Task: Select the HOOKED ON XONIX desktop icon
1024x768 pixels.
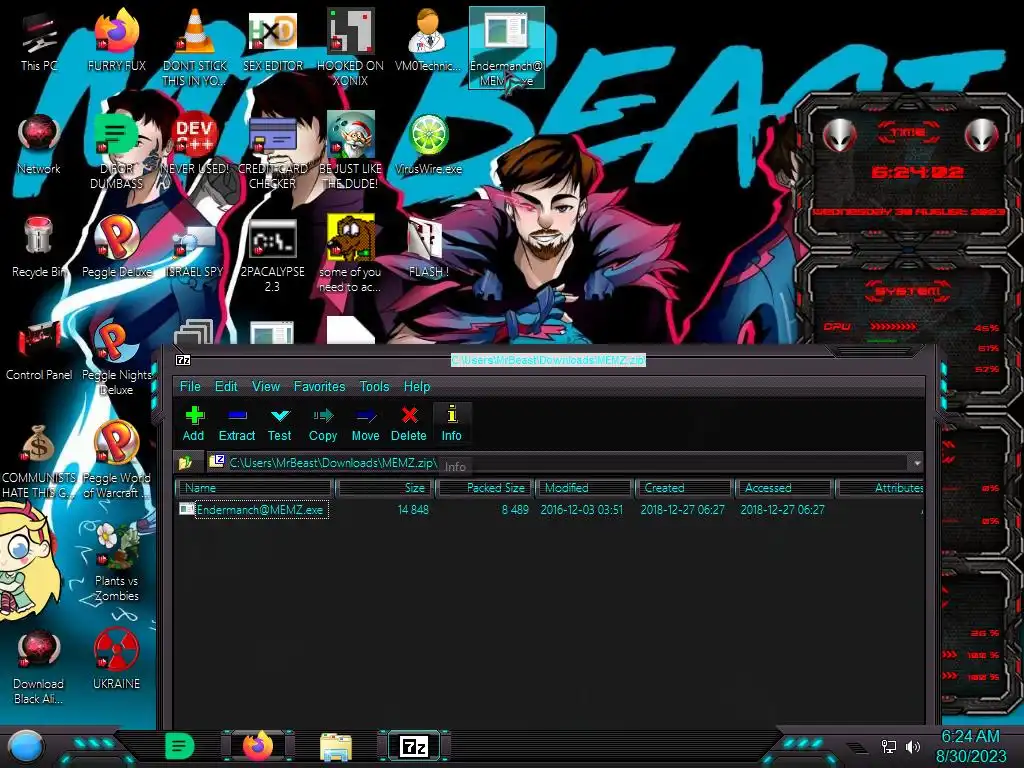Action: 350,47
